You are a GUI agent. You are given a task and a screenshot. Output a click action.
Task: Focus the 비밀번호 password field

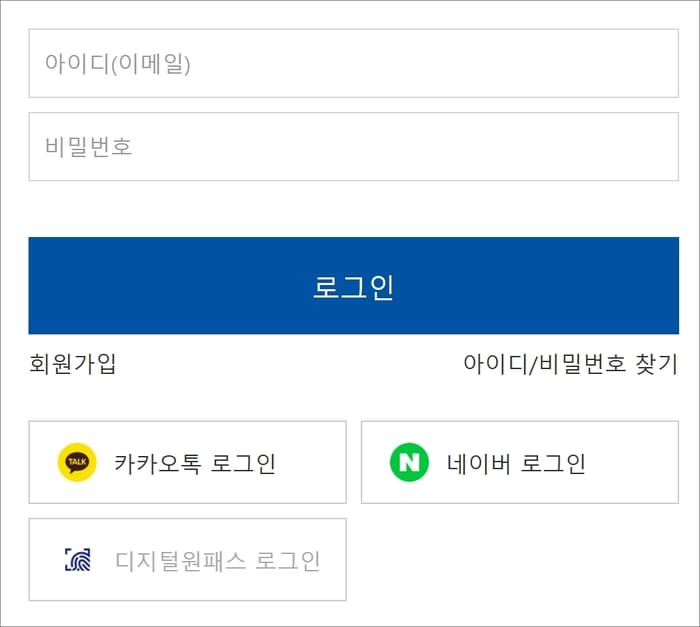354,146
